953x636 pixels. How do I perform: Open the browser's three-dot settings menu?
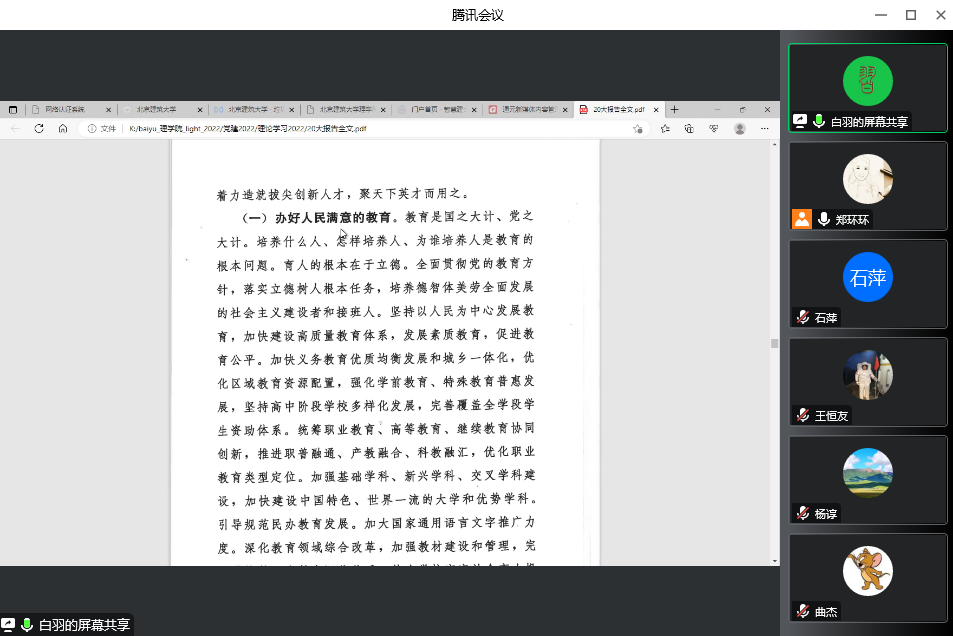[x=765, y=129]
